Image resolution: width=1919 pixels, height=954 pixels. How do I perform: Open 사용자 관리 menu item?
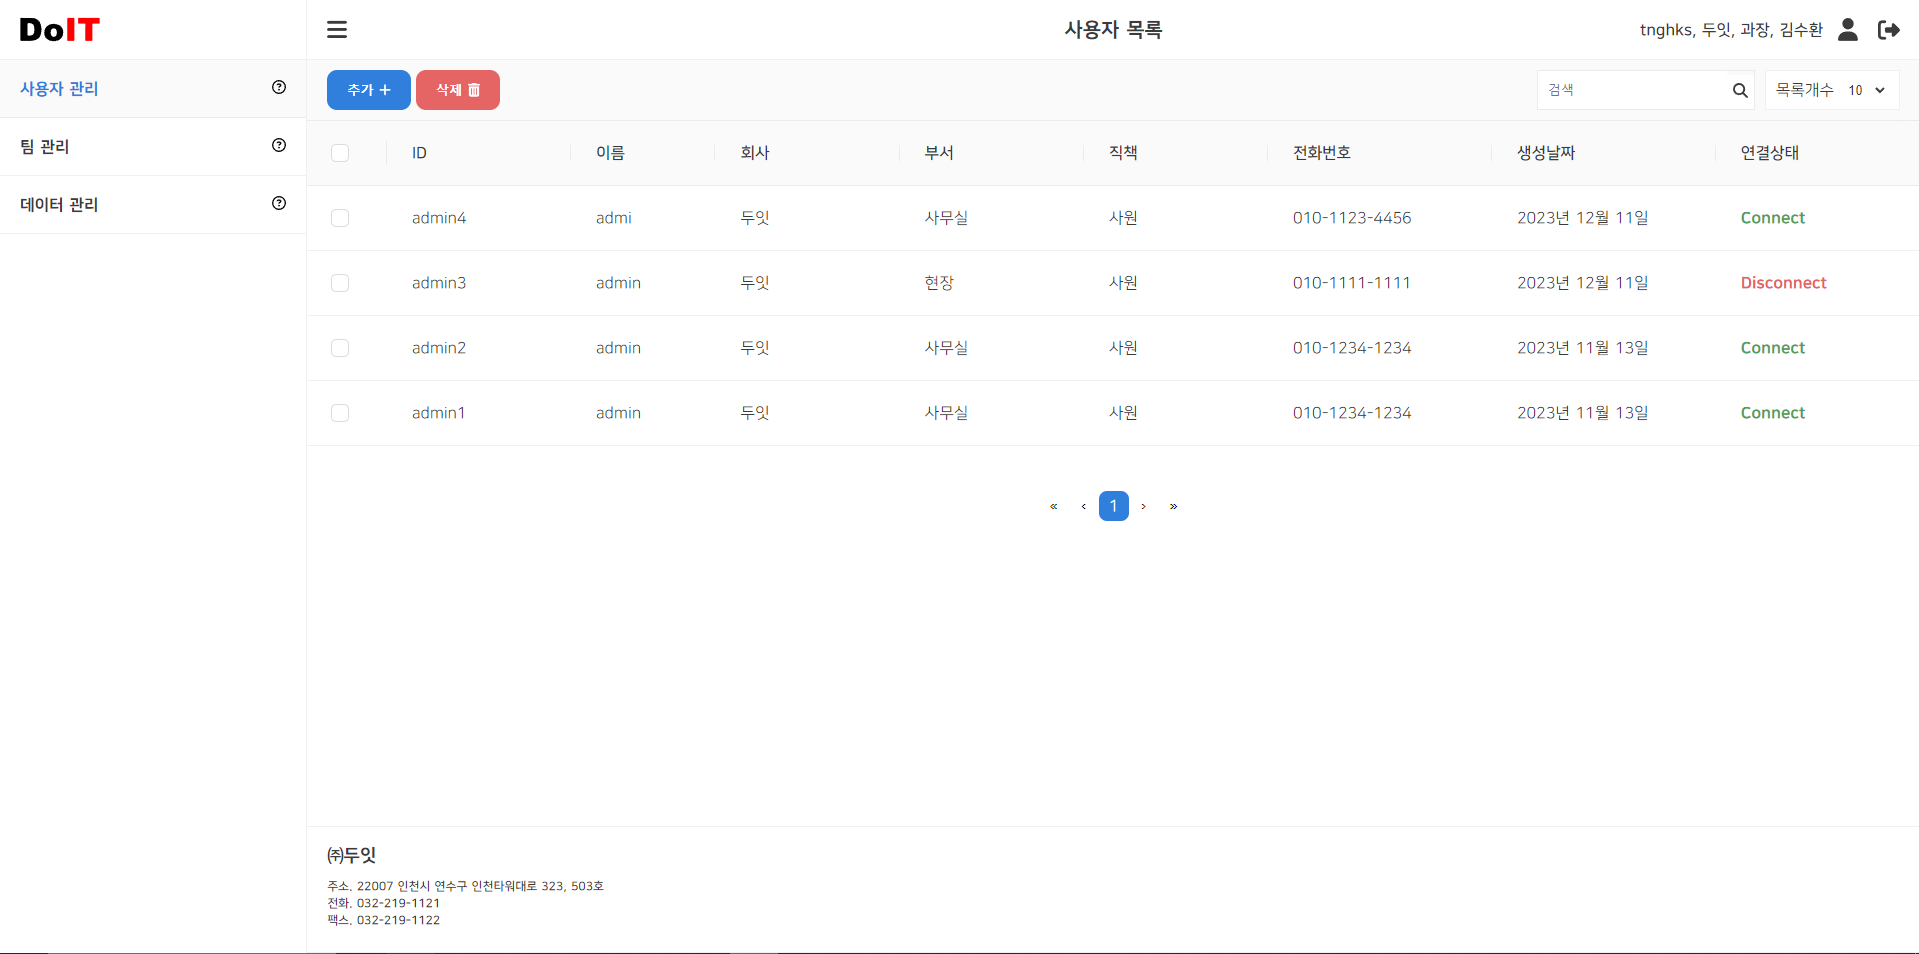pos(153,89)
